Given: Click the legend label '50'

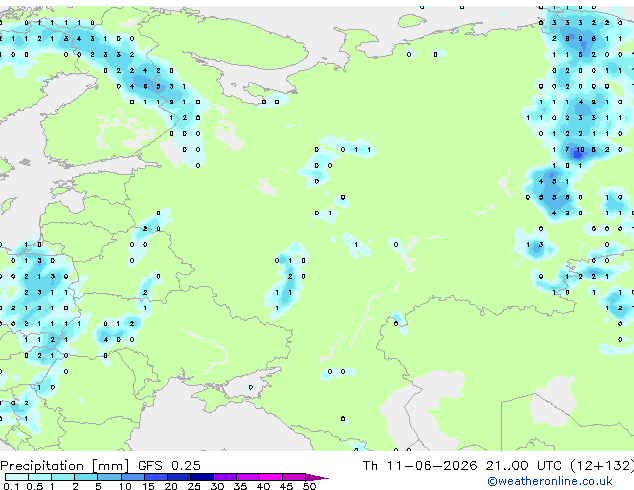Looking at the screenshot, I should pyautogui.click(x=309, y=486).
